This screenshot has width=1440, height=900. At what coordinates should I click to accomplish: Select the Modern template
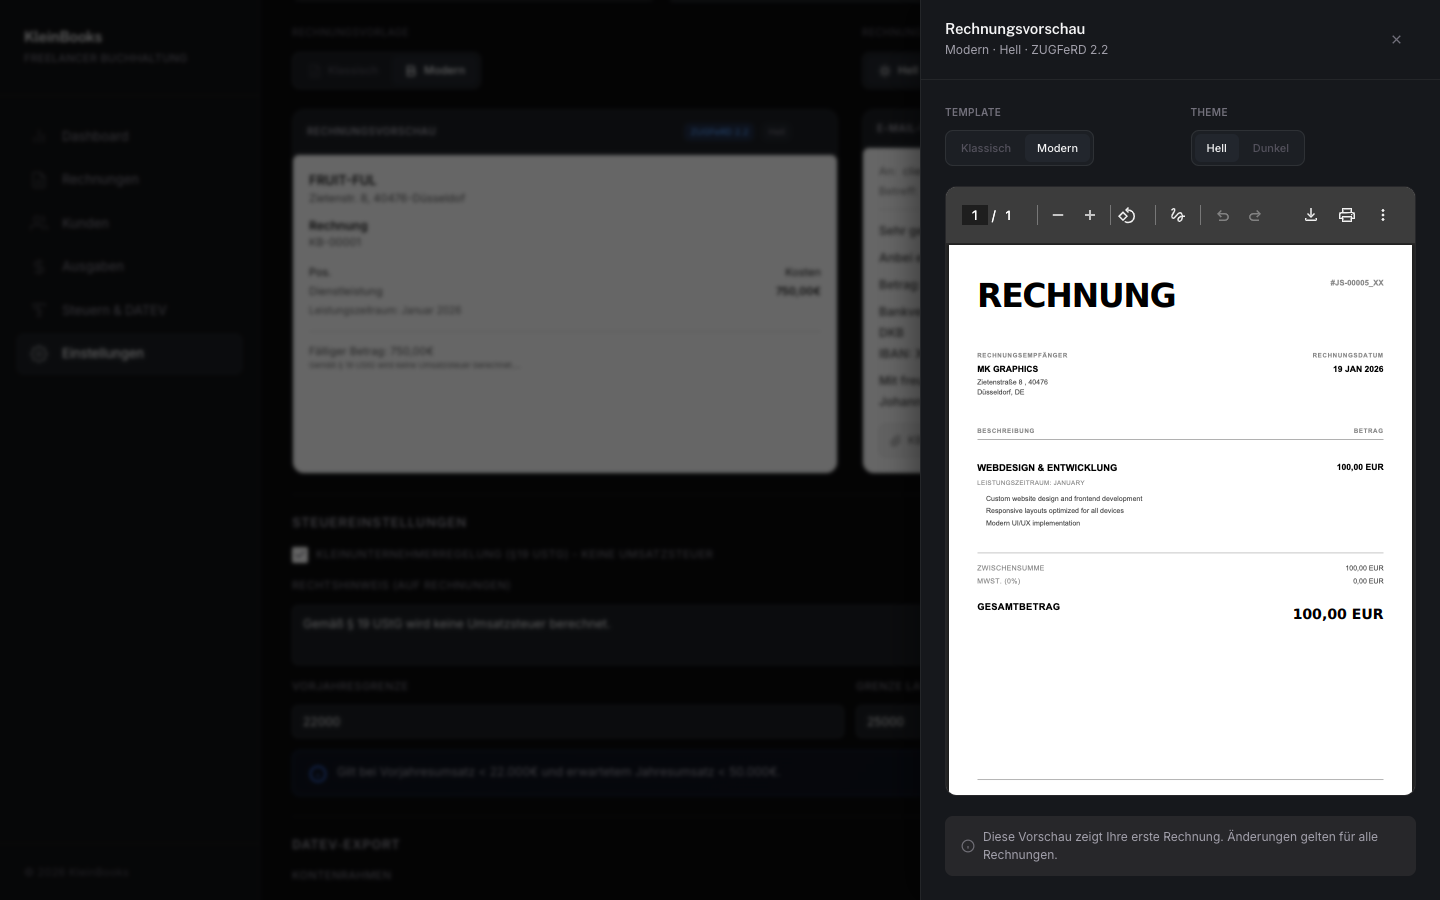pyautogui.click(x=1057, y=148)
